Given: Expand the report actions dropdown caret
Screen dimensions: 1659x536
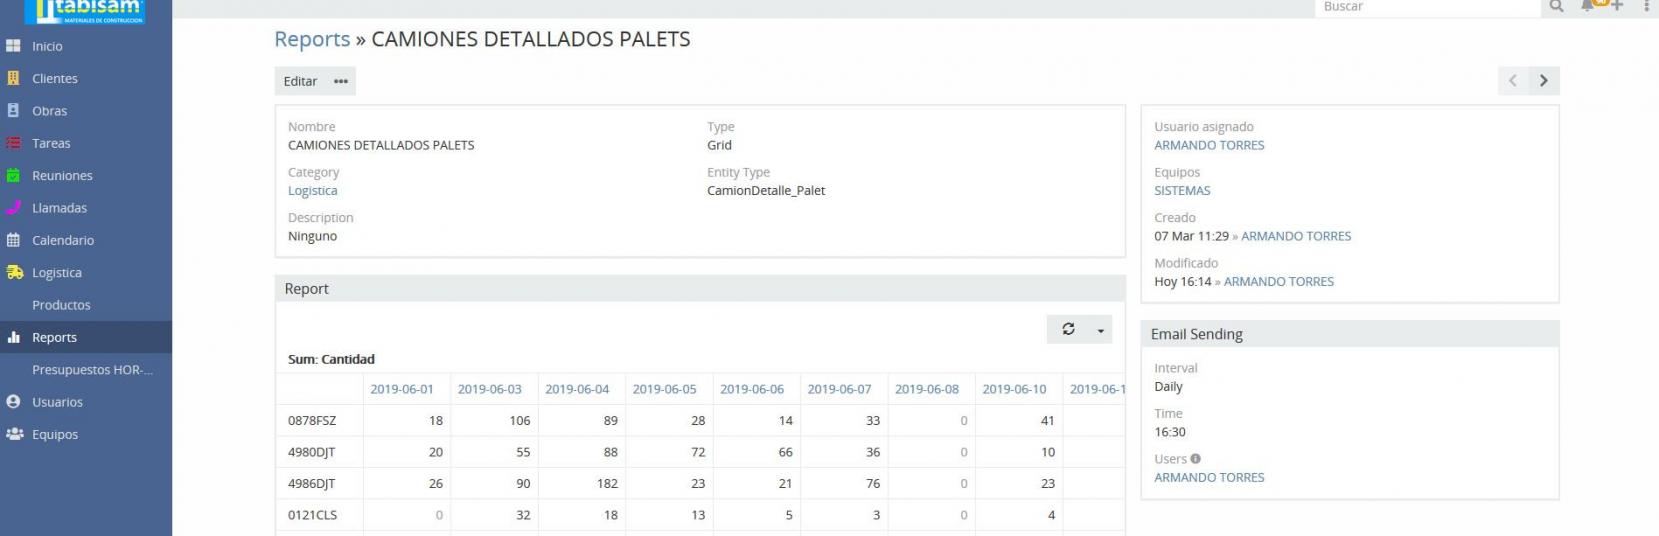Looking at the screenshot, I should click(1101, 330).
